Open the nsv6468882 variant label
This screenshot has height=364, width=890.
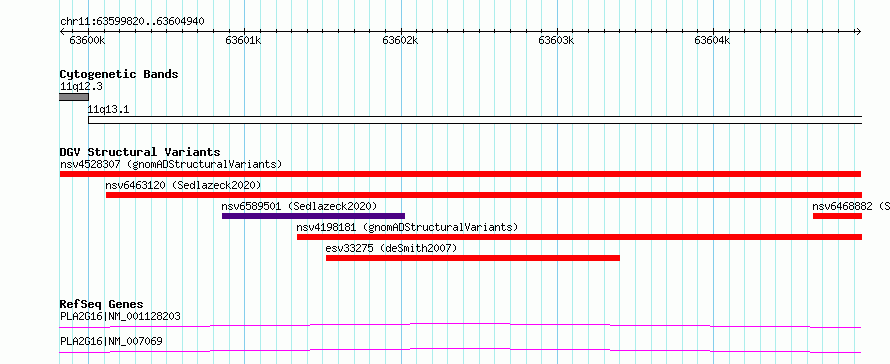tap(851, 207)
